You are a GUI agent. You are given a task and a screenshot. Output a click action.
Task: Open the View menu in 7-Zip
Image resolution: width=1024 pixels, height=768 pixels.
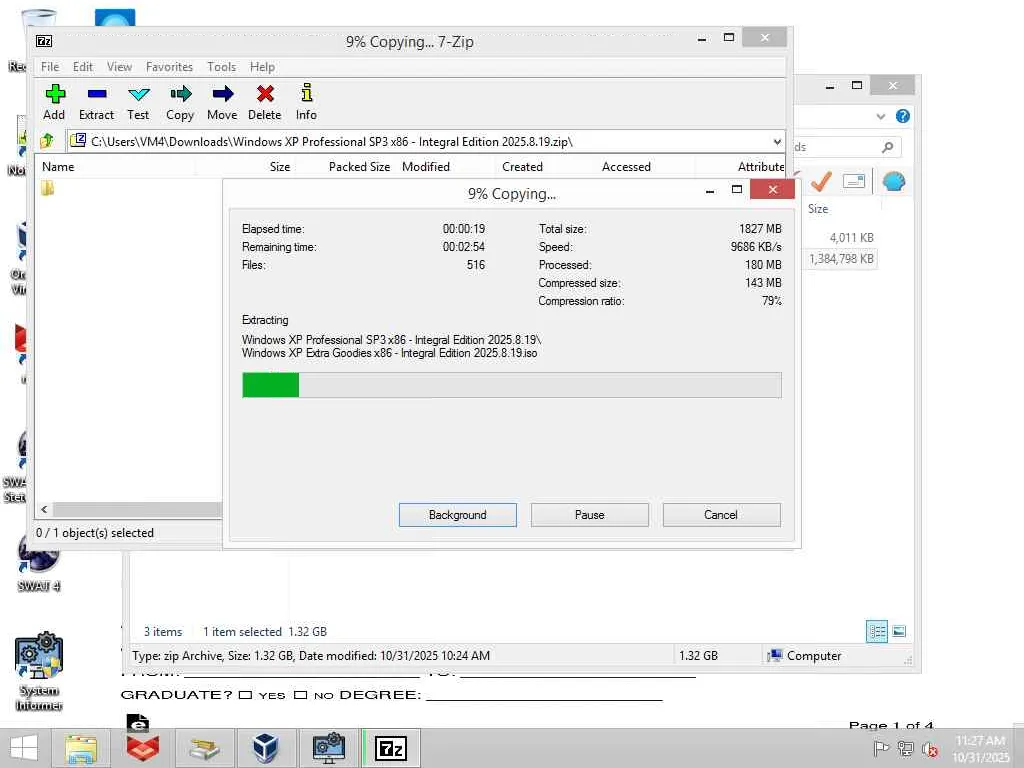tap(119, 67)
